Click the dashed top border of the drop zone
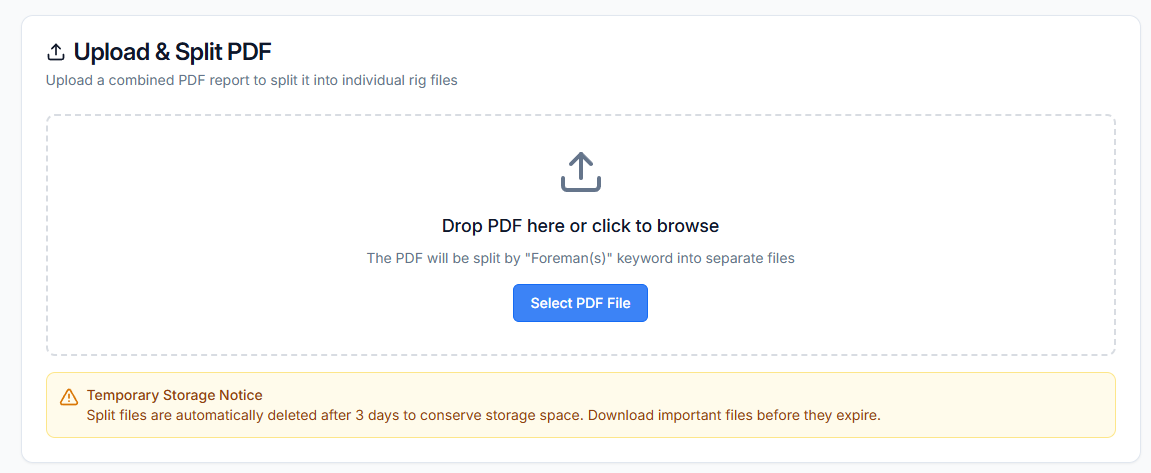Screen dimensions: 1151x473 tap(580, 115)
